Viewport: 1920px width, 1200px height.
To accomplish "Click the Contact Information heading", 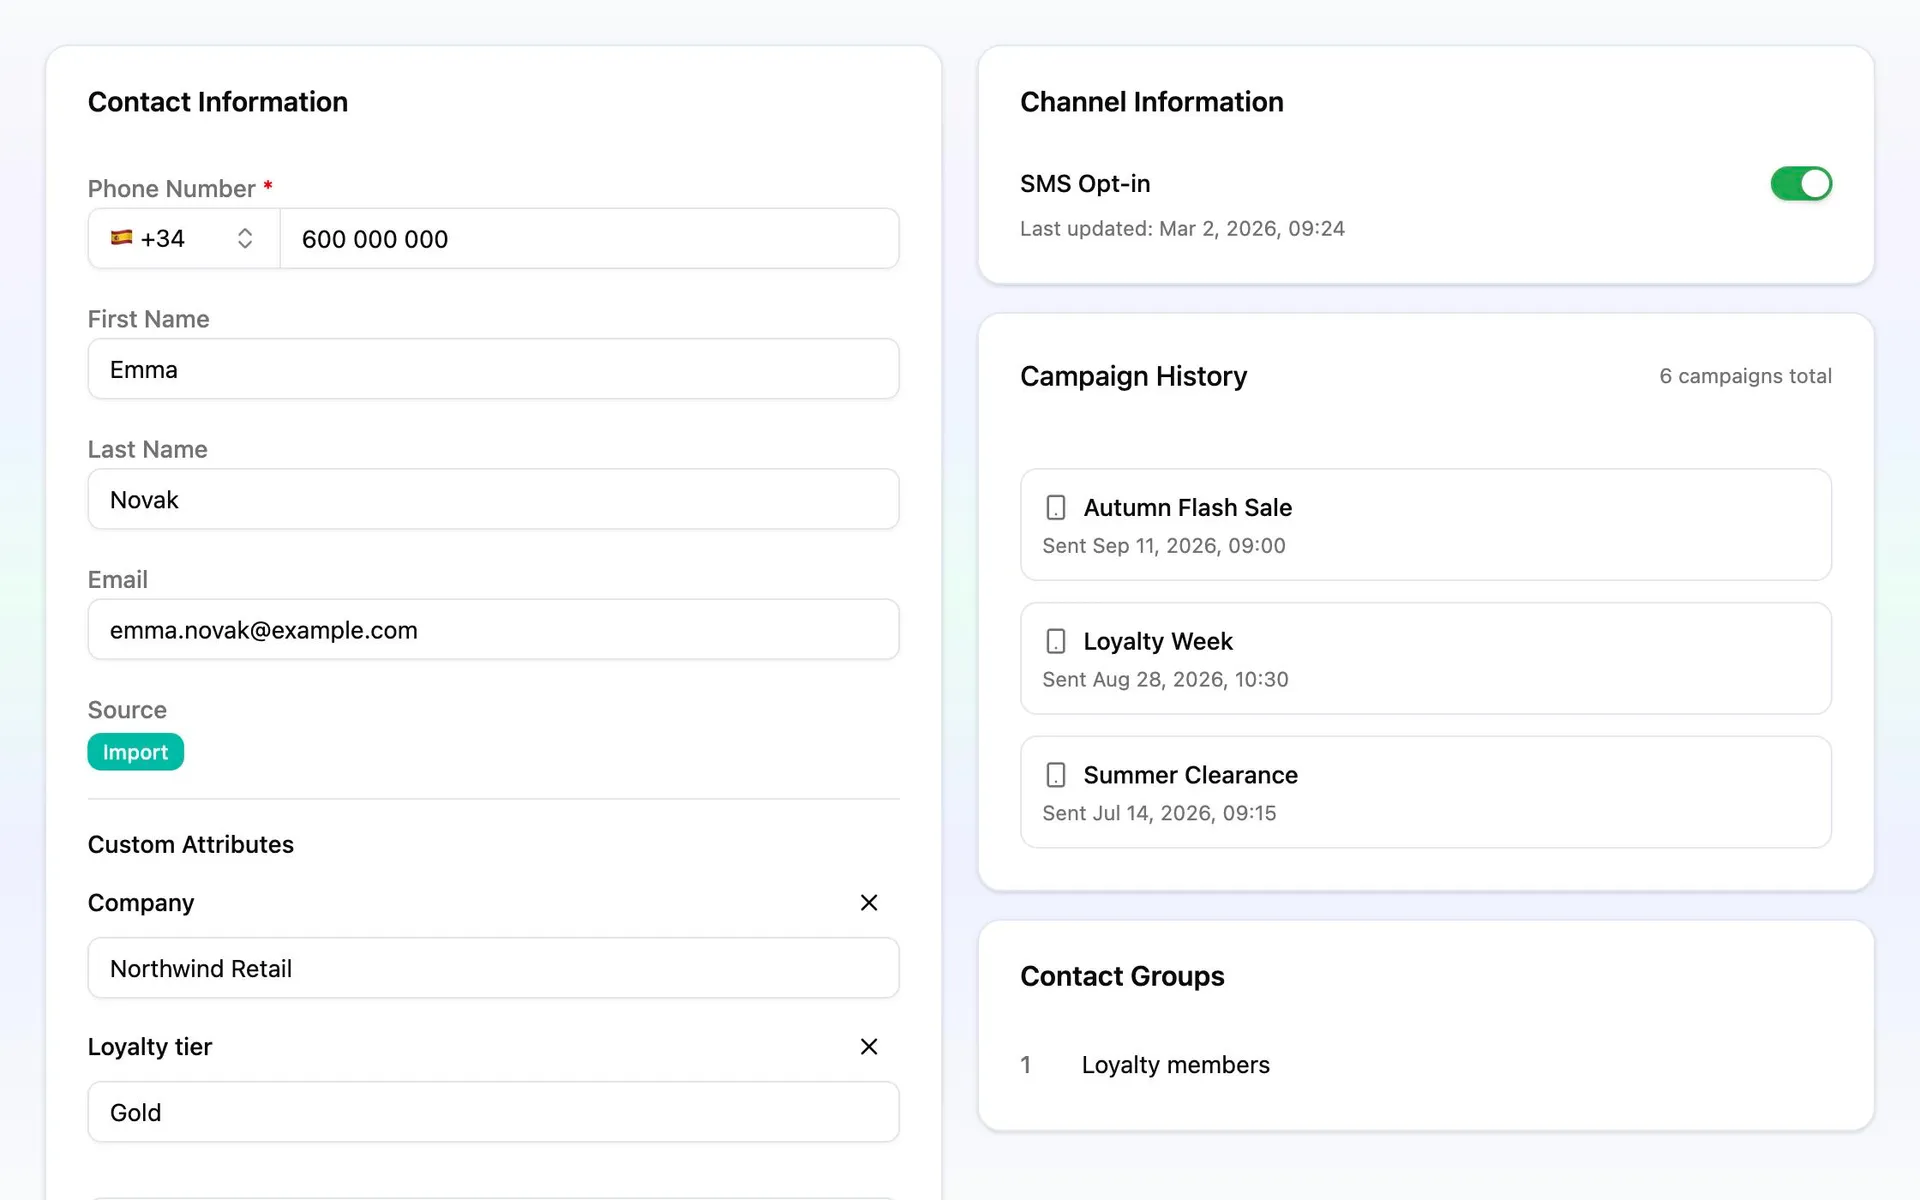I will coord(218,102).
